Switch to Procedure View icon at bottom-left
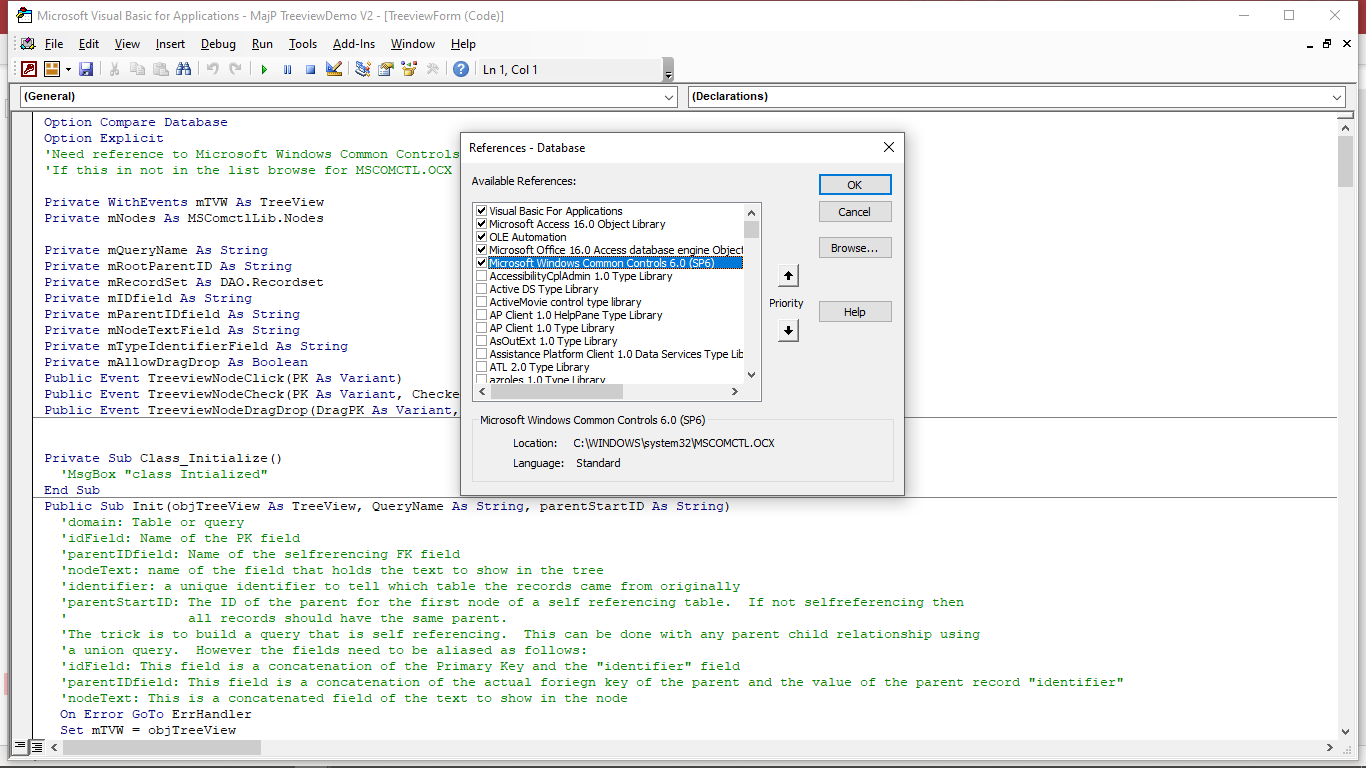 pos(20,747)
